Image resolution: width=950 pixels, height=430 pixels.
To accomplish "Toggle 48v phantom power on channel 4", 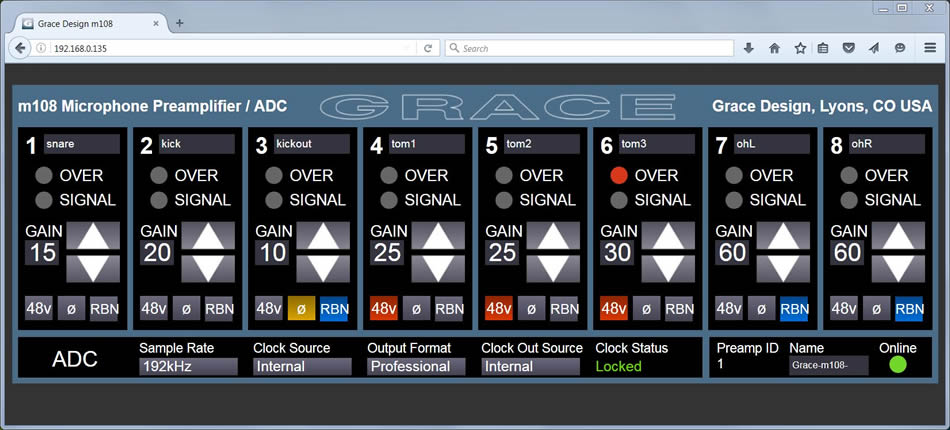I will pyautogui.click(x=384, y=309).
